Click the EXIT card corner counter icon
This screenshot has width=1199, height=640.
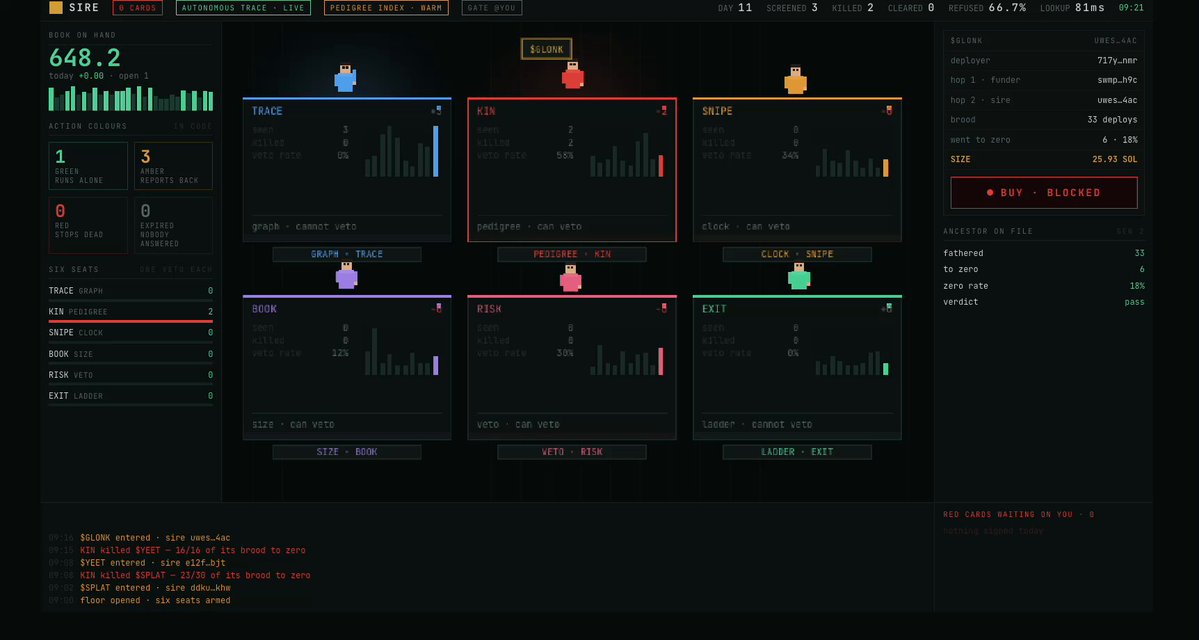[x=886, y=308]
